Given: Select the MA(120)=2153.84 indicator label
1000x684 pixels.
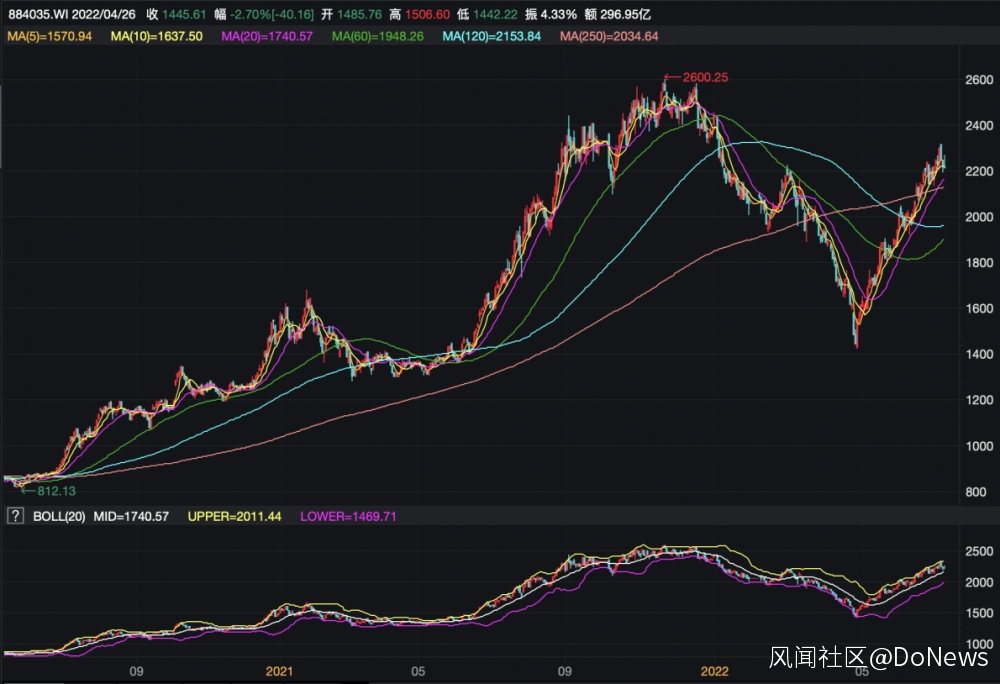Looking at the screenshot, I should [492, 36].
